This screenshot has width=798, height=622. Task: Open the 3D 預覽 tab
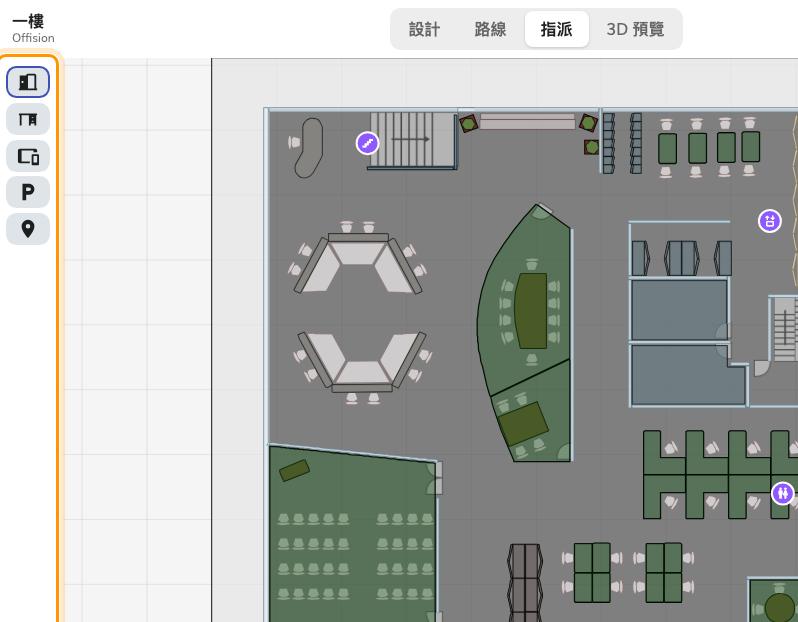[x=635, y=29]
